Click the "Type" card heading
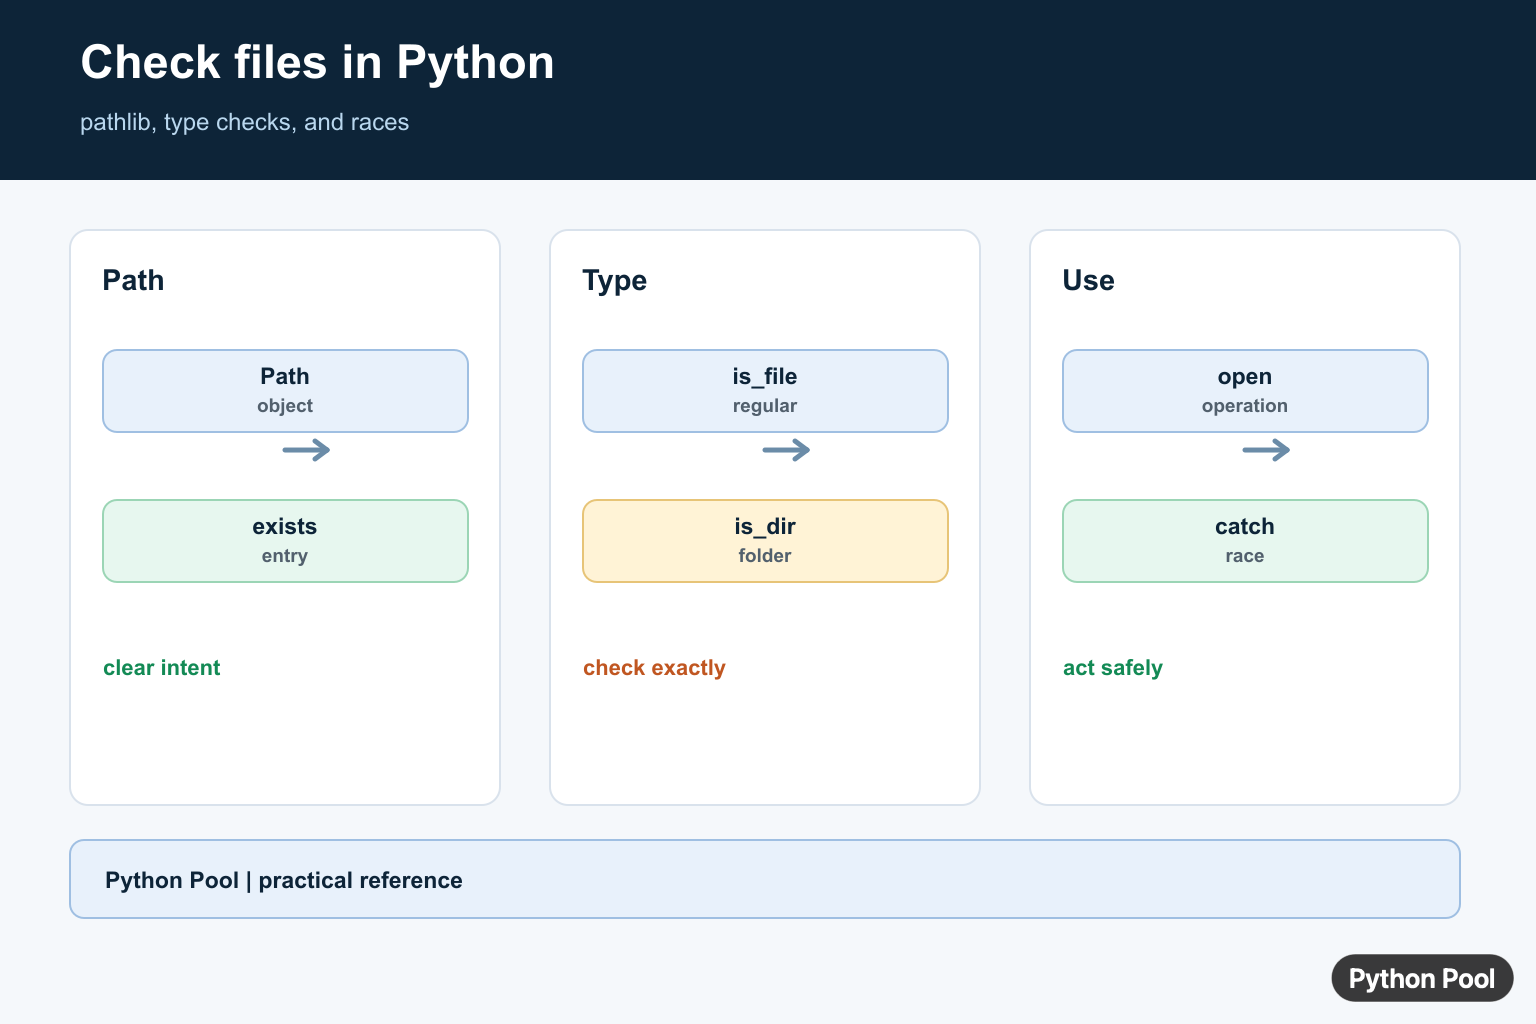The height and width of the screenshot is (1024, 1536). [614, 281]
